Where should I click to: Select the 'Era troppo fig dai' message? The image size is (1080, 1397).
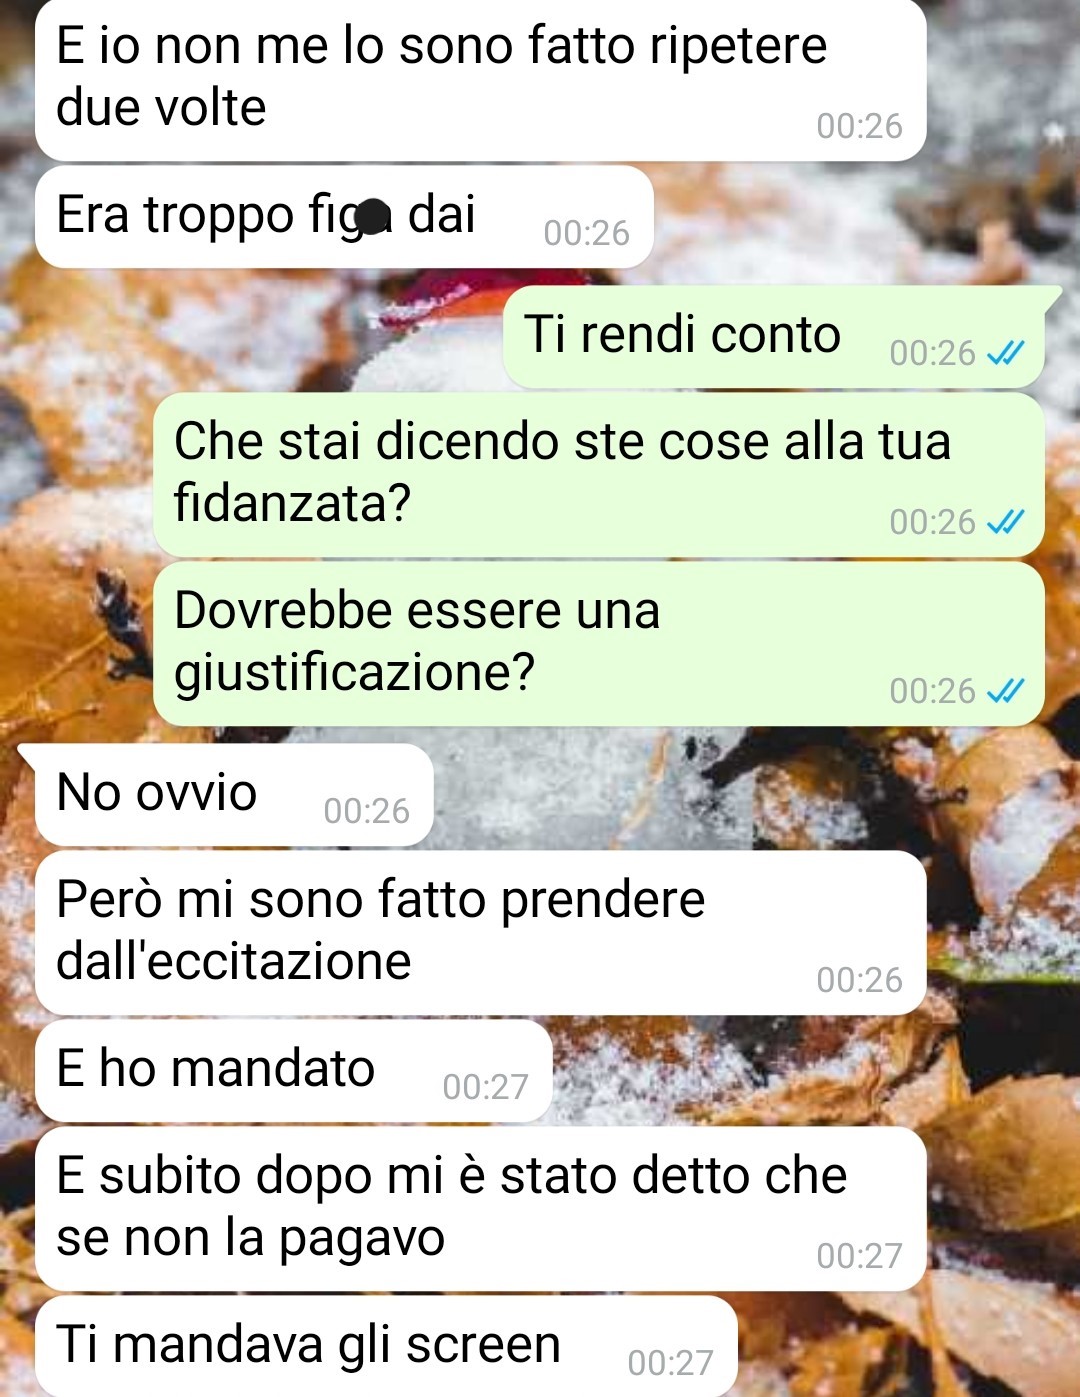[x=344, y=217]
